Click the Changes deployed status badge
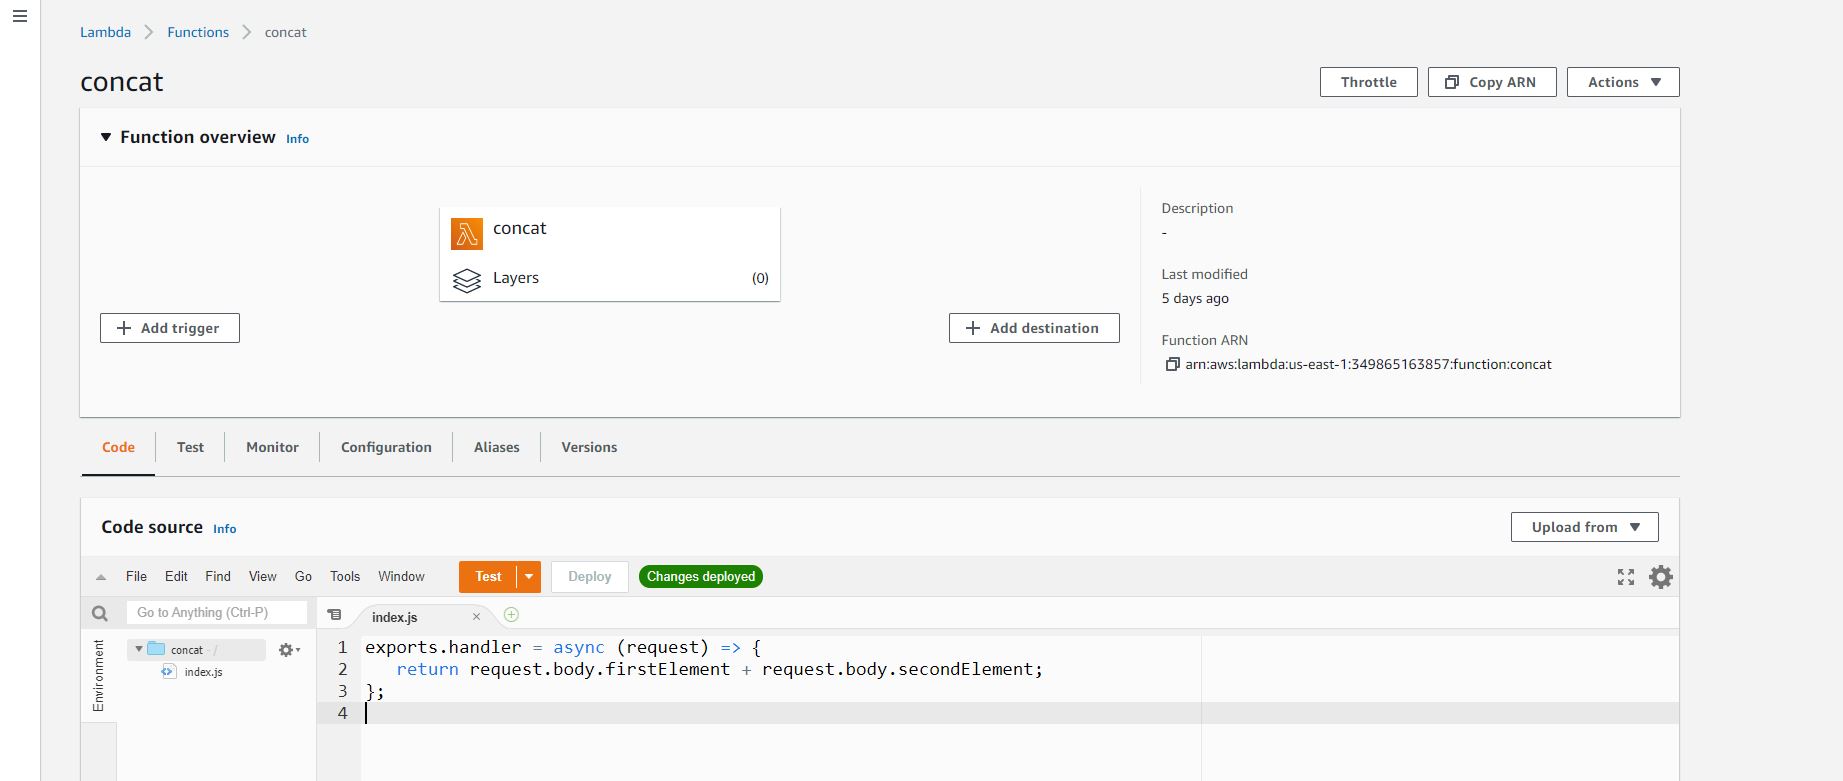Screen dimensions: 1843x781 pos(701,577)
